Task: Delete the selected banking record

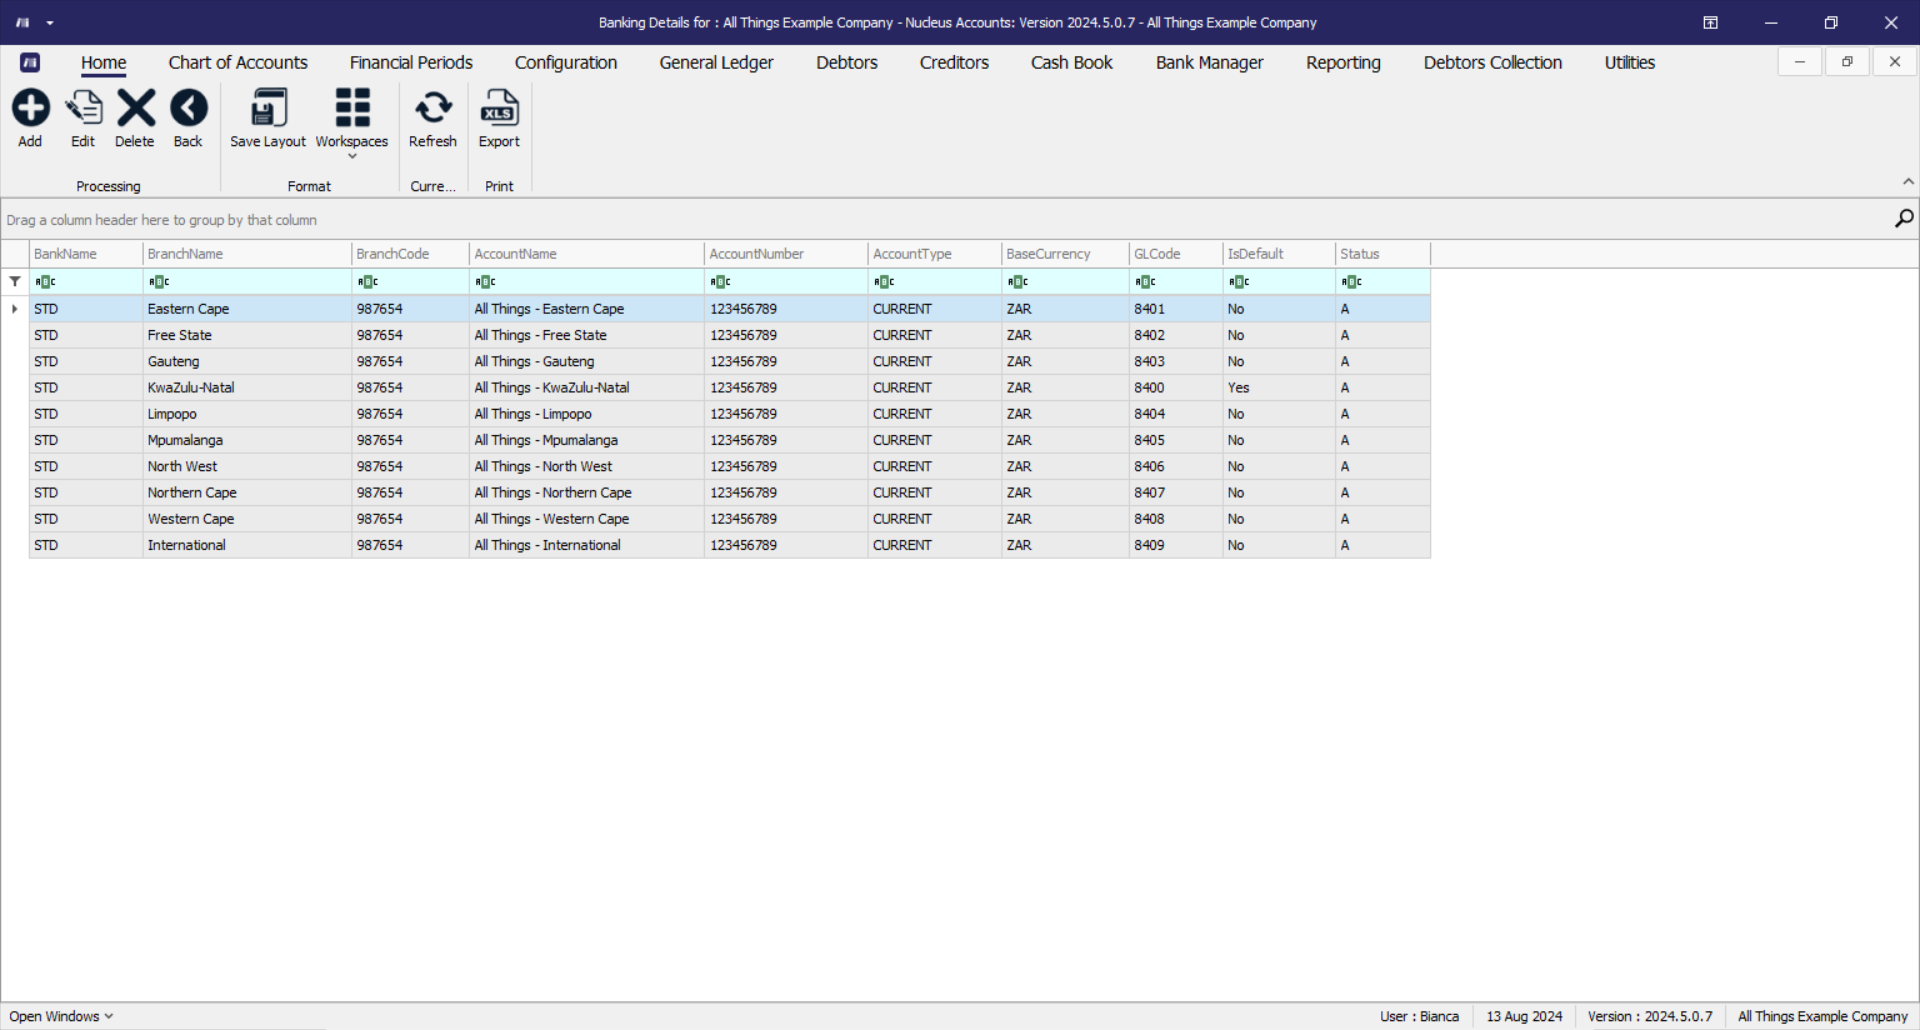Action: tap(135, 119)
